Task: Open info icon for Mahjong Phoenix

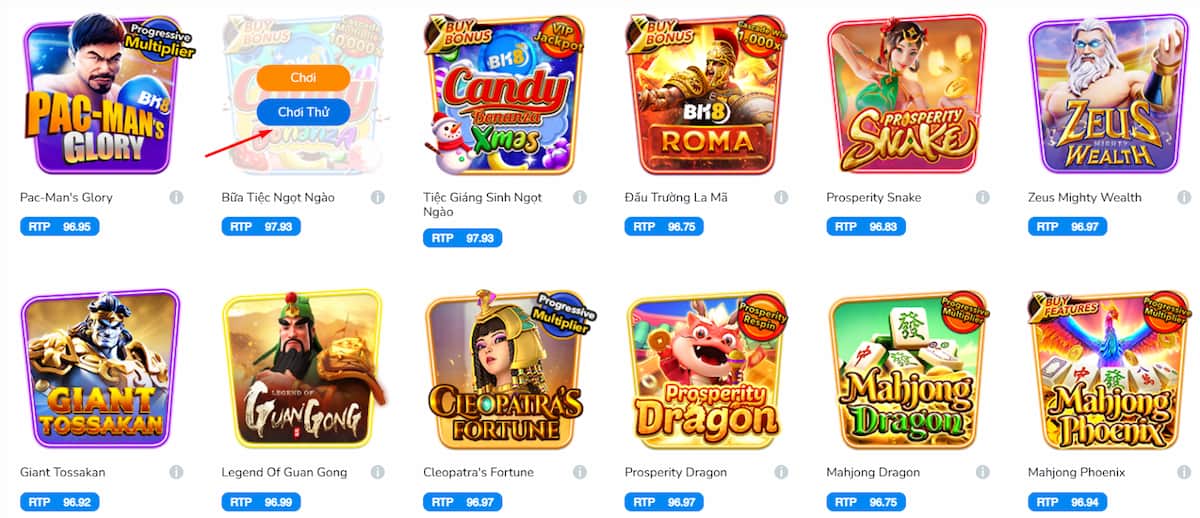Action: point(1184,472)
